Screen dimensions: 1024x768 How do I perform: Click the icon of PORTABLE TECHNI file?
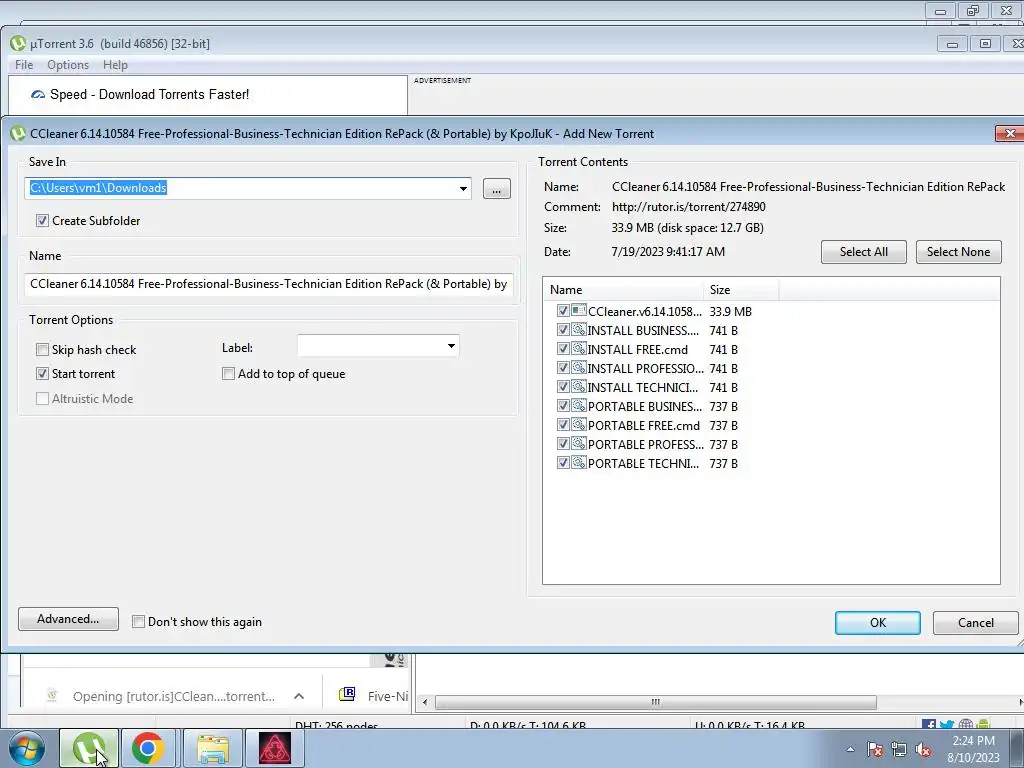coord(579,462)
